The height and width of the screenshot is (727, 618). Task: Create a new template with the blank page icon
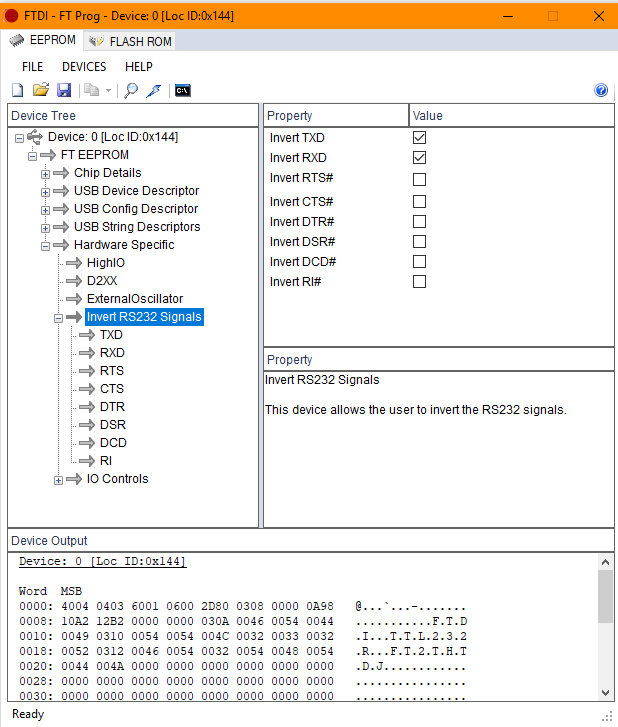pos(18,90)
